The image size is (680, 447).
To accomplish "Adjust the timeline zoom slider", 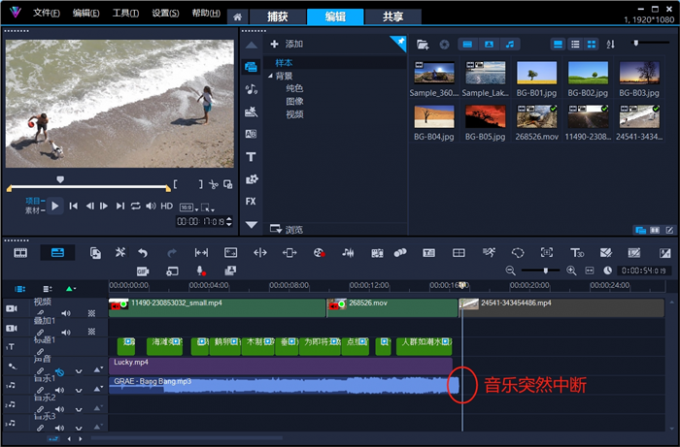I will (x=546, y=271).
